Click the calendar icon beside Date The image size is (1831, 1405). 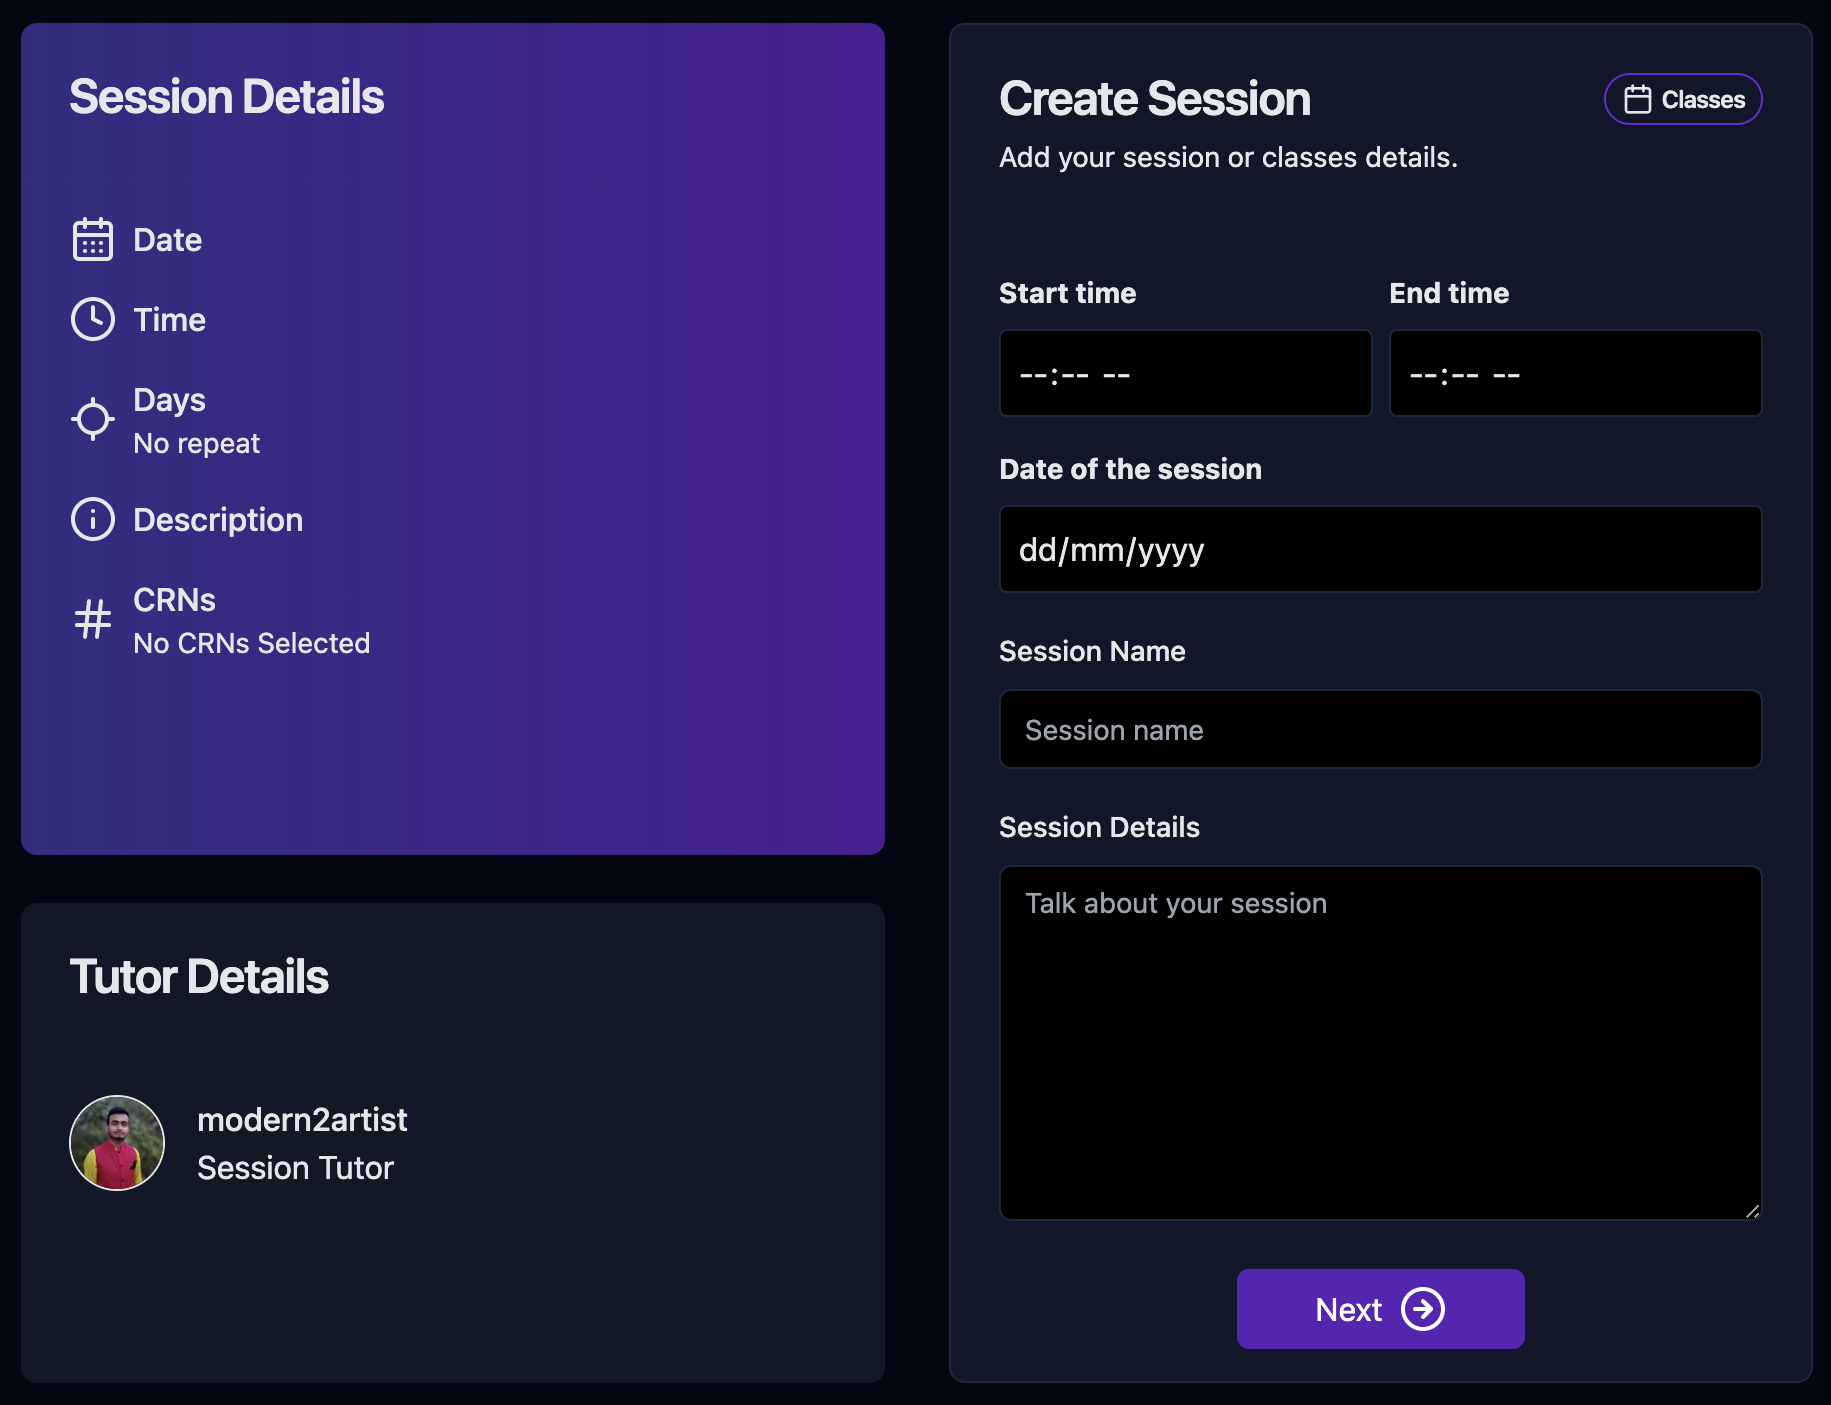(x=93, y=240)
